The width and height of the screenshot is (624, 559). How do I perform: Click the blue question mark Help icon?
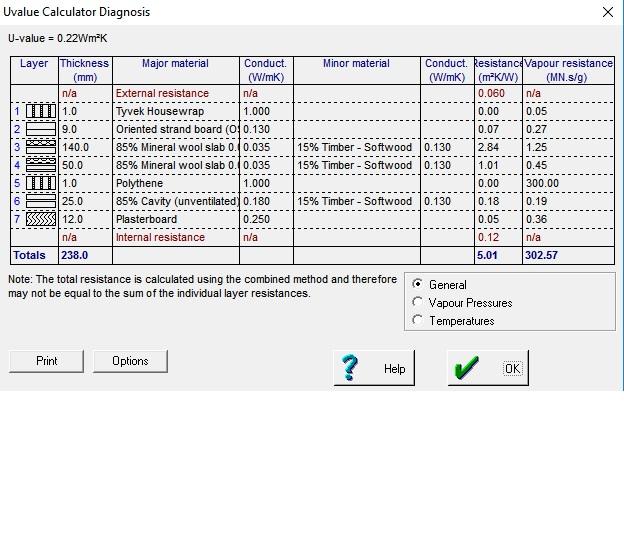tap(350, 368)
